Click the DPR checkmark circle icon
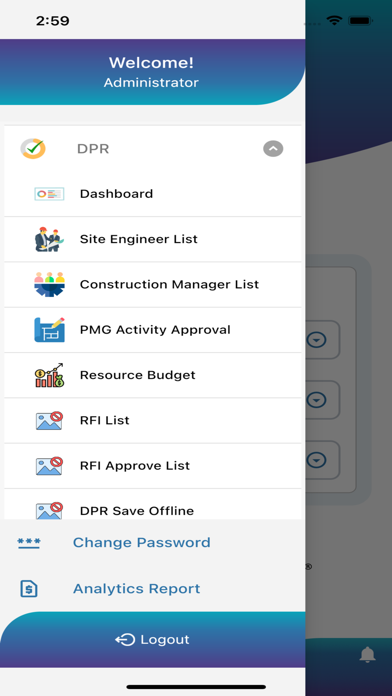 33,148
